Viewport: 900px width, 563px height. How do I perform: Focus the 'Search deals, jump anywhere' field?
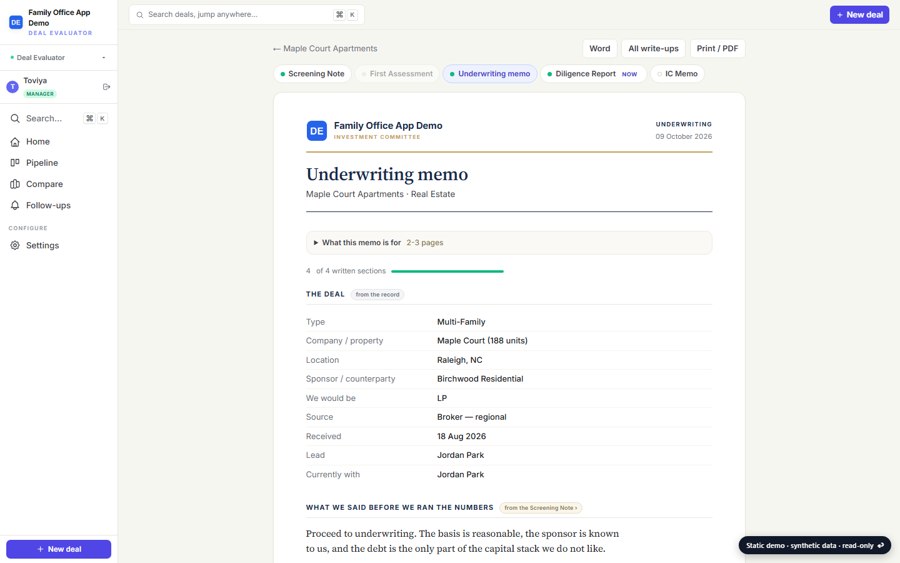point(247,15)
